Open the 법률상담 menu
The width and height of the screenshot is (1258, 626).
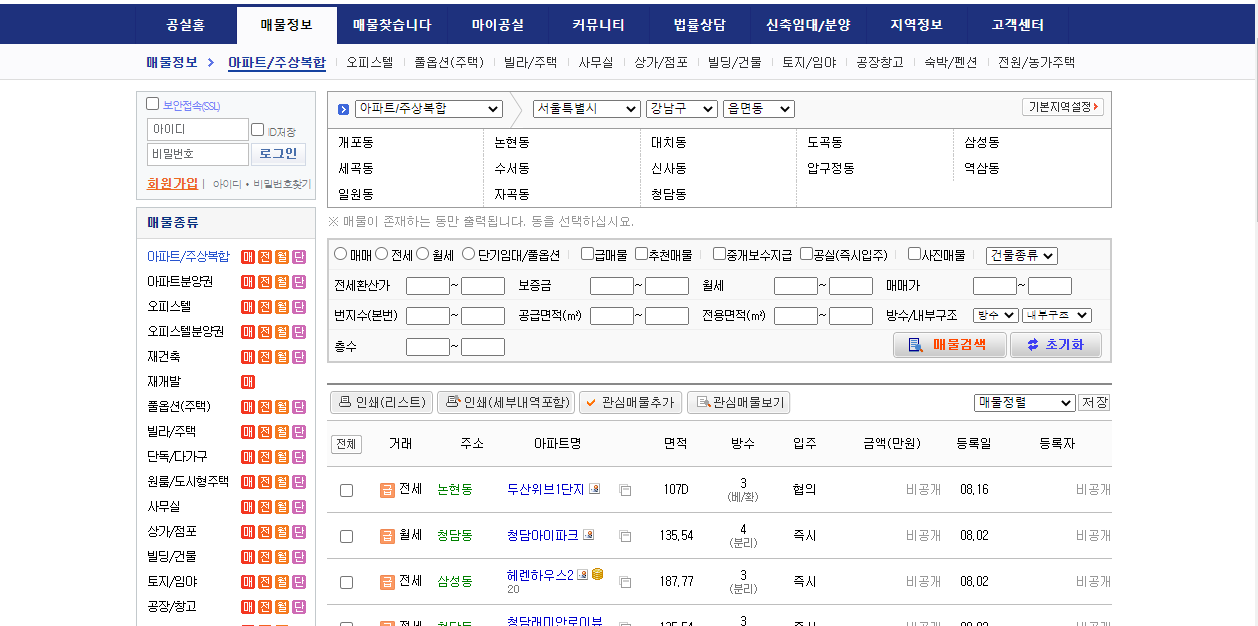[x=700, y=25]
